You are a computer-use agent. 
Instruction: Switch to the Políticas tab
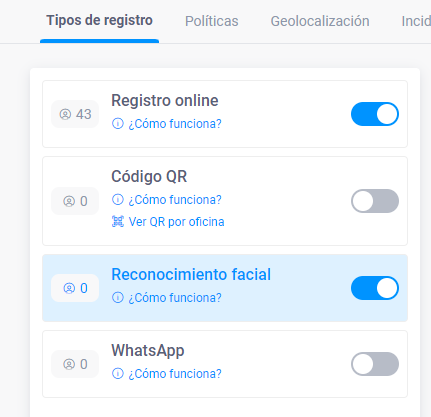(x=212, y=21)
